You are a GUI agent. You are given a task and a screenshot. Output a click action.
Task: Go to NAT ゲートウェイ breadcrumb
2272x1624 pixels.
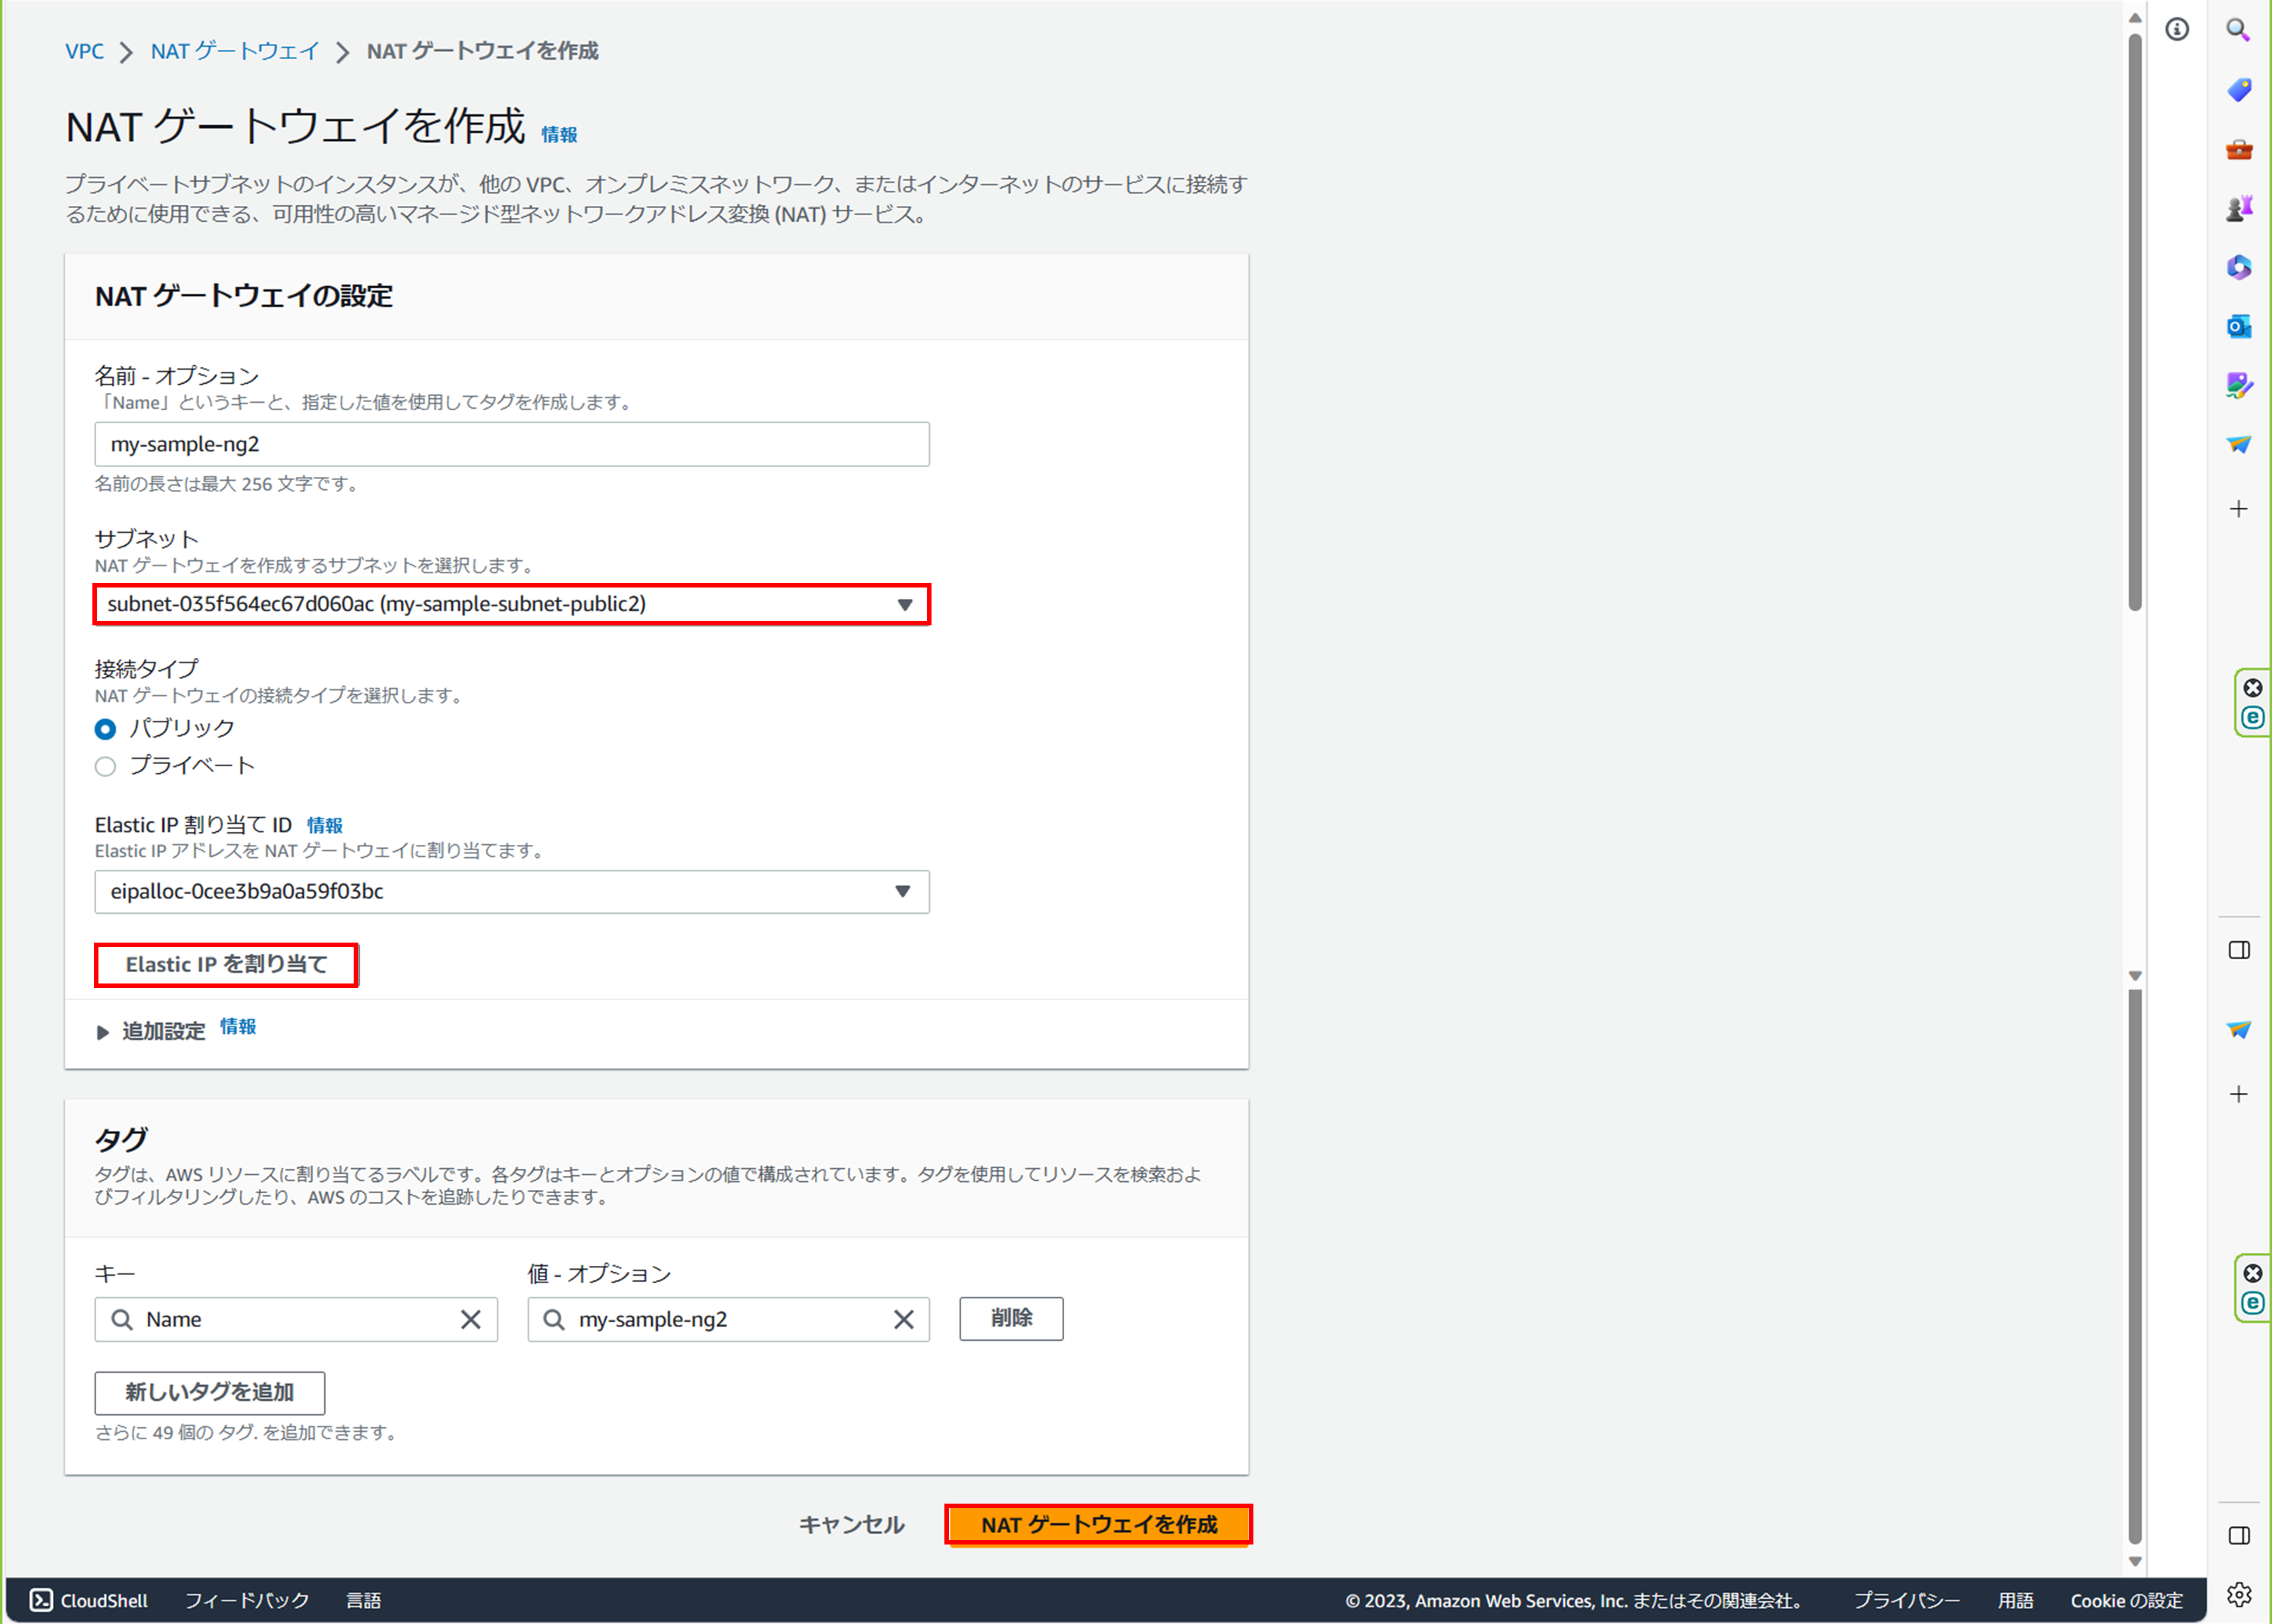click(x=235, y=51)
